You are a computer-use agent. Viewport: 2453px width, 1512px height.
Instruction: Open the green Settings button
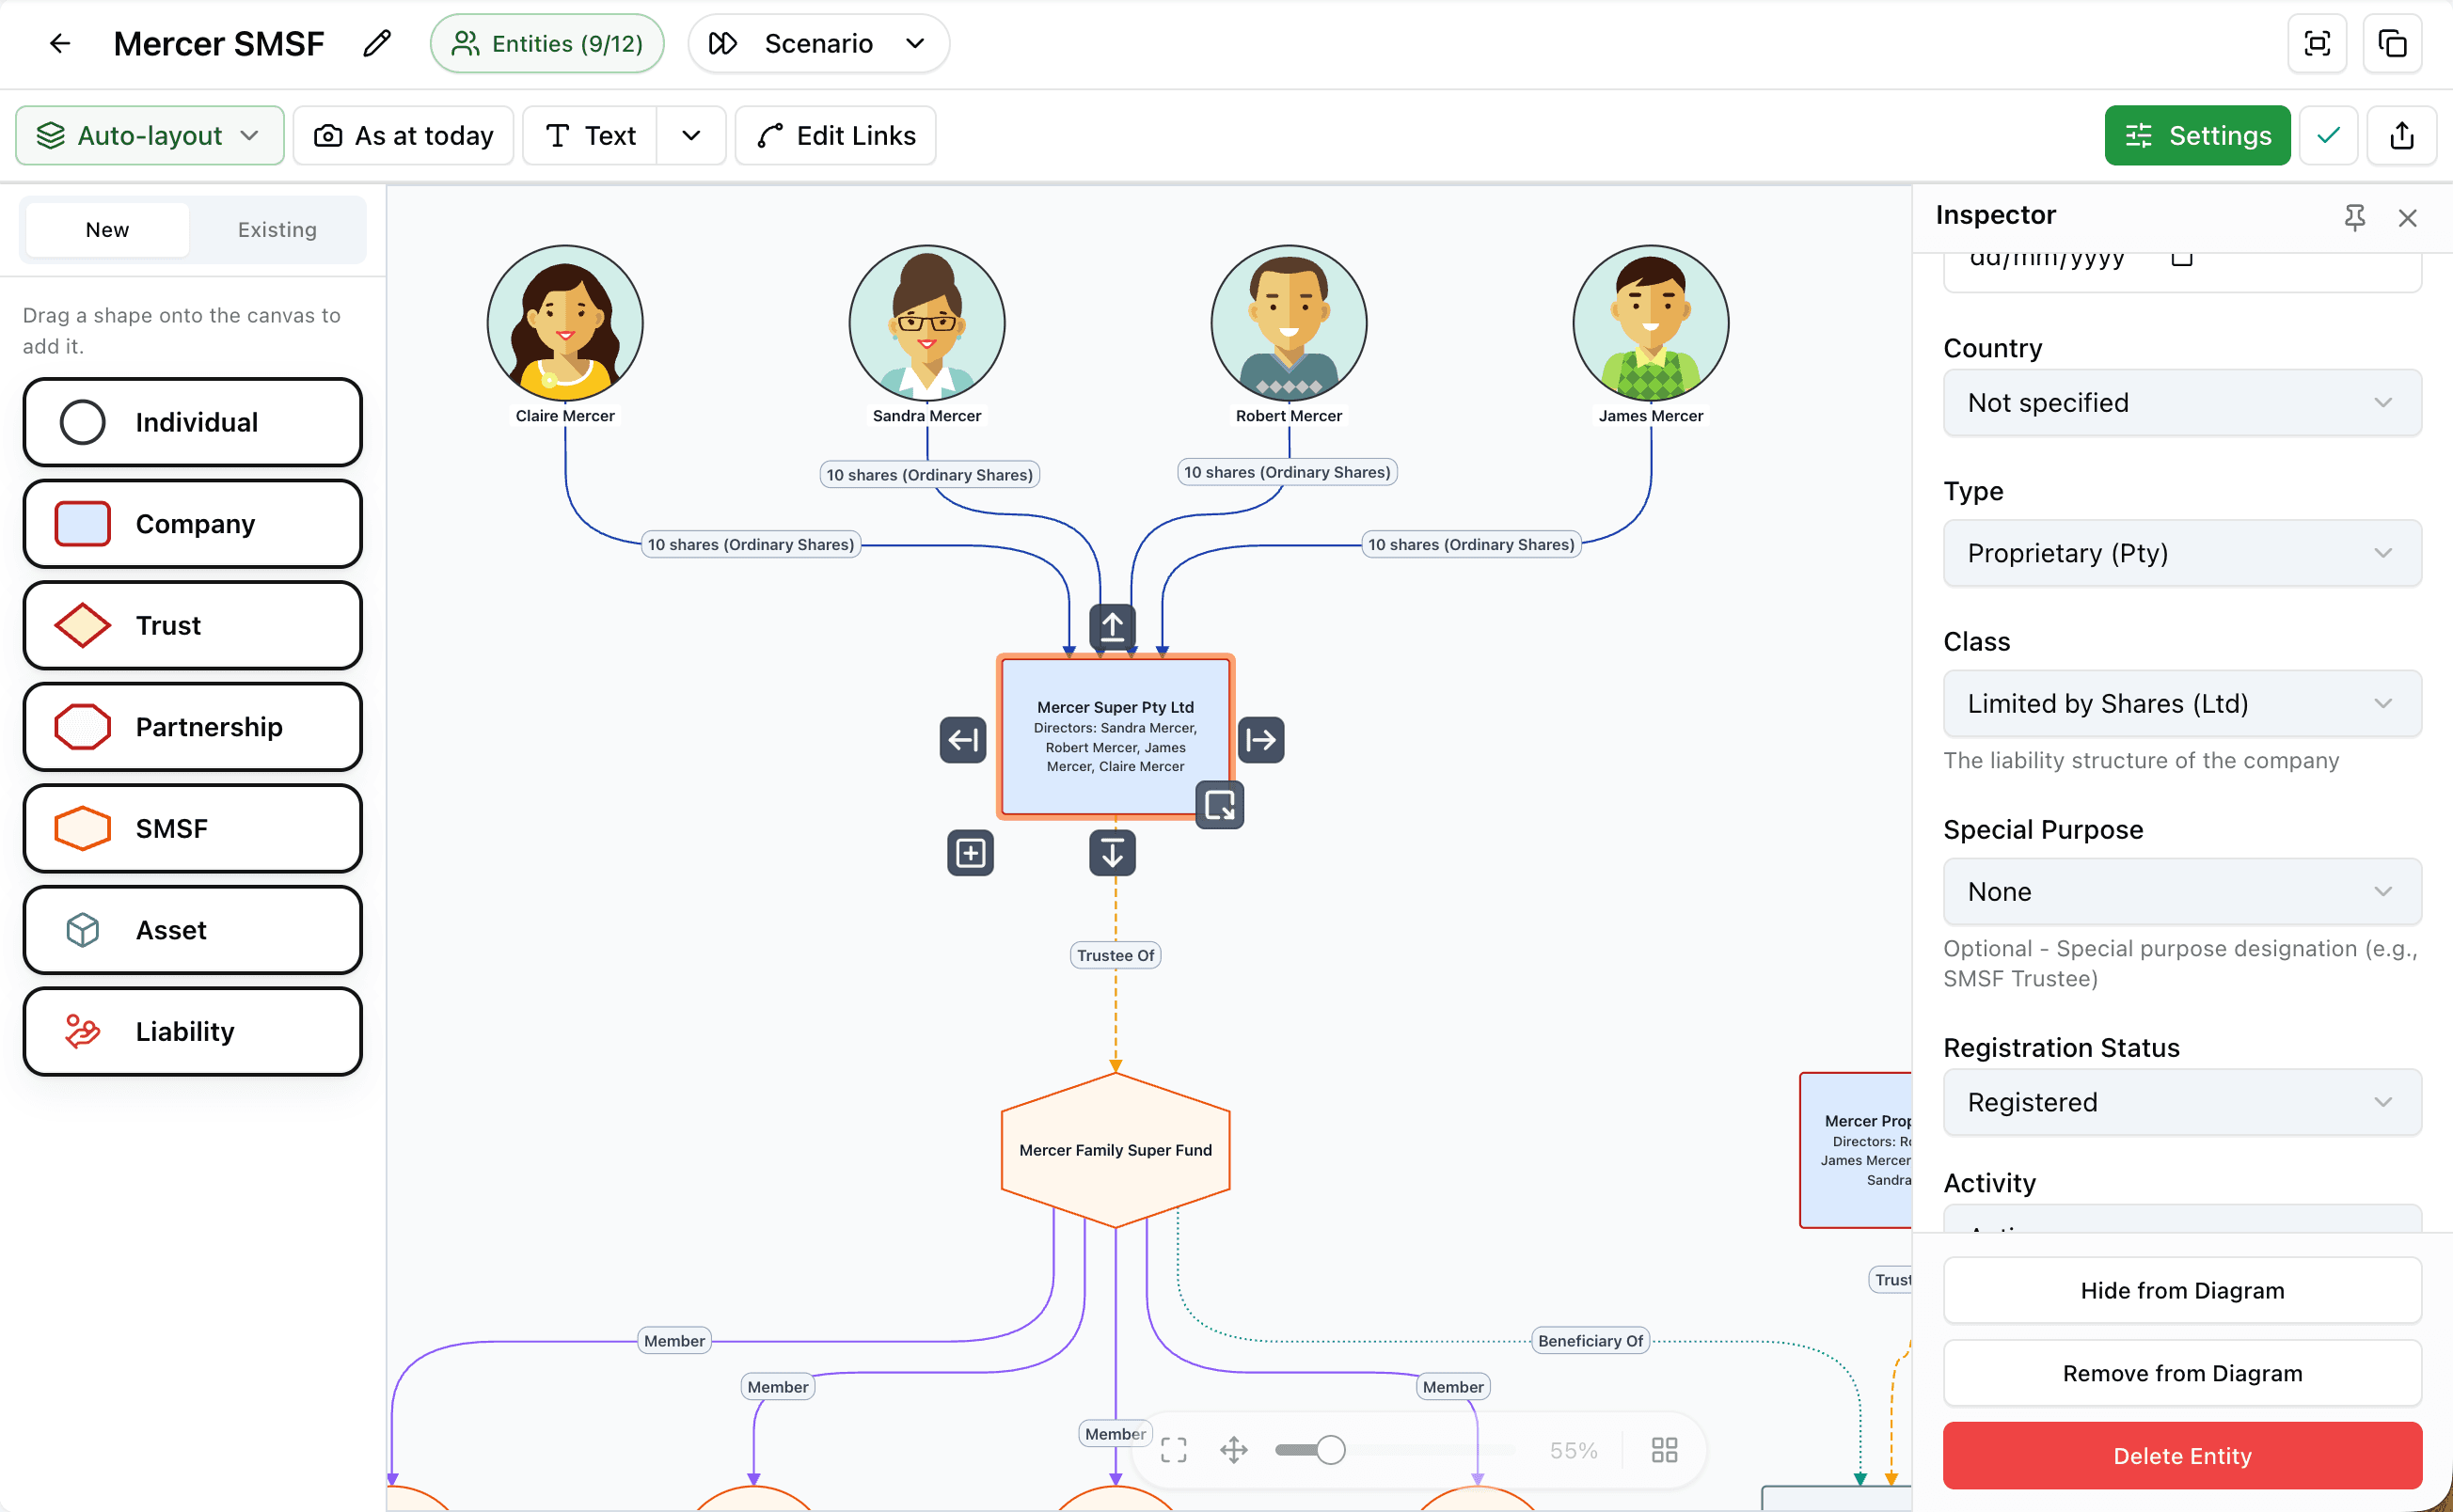coord(2197,135)
